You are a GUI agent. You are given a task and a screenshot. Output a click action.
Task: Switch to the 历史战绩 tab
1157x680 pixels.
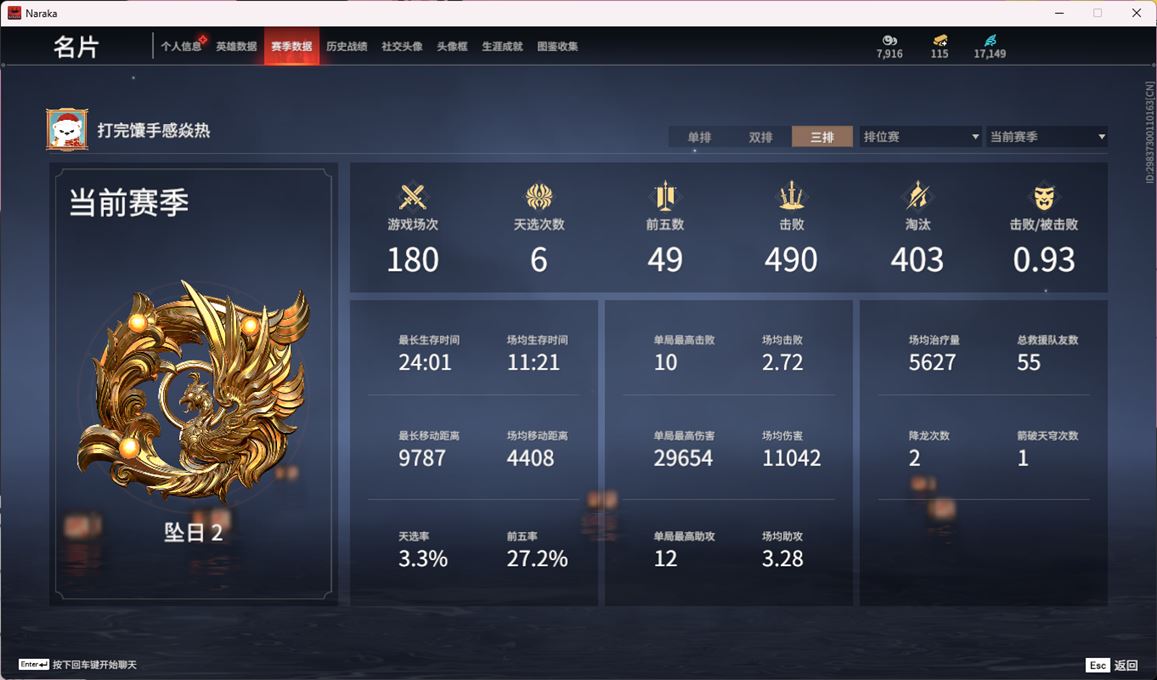[347, 46]
